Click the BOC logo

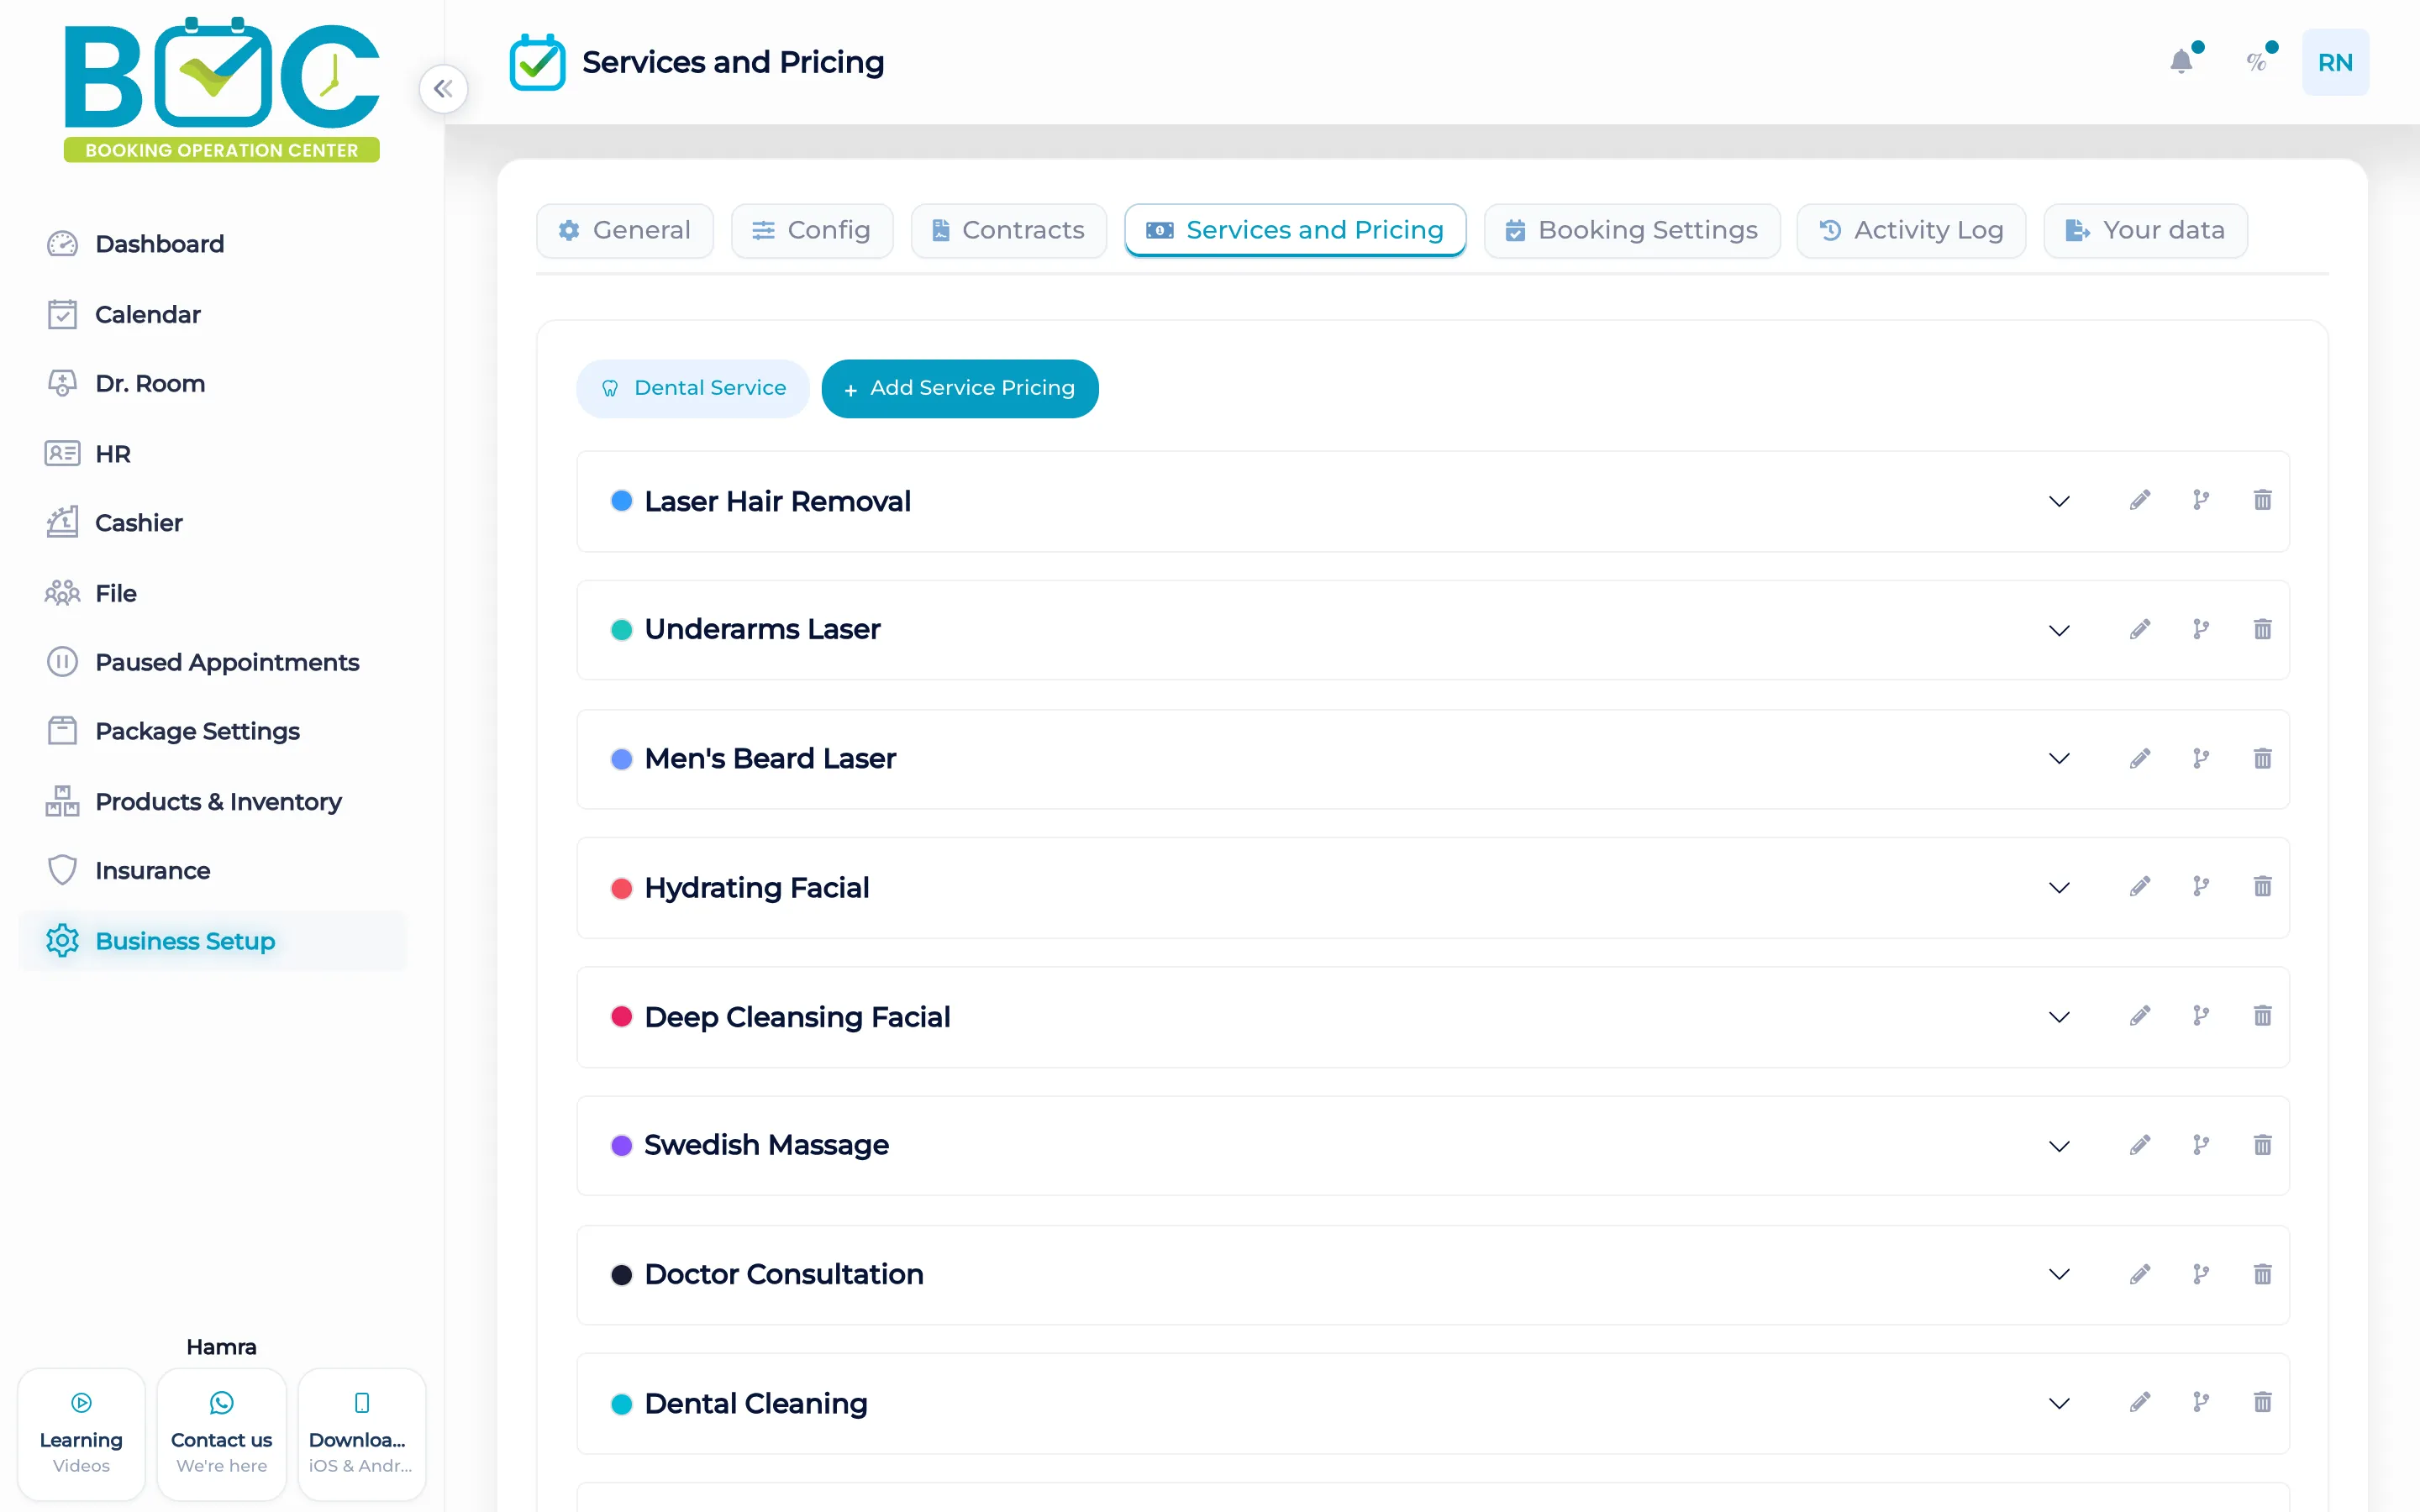tap(222, 88)
